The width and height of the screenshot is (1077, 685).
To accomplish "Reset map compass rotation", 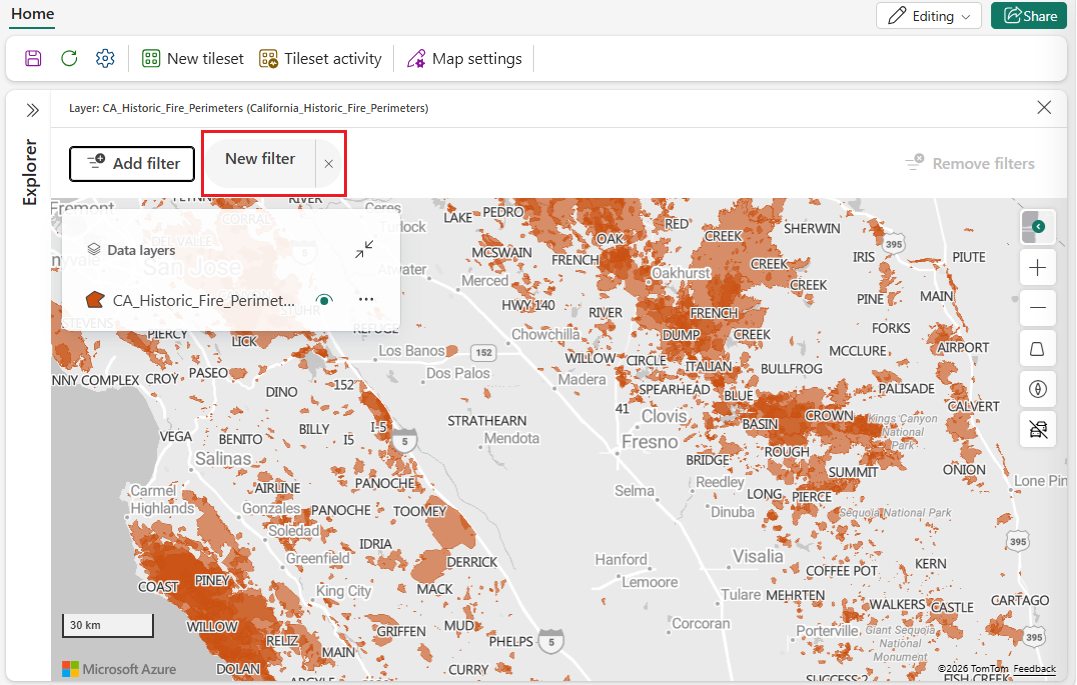I will pos(1037,389).
